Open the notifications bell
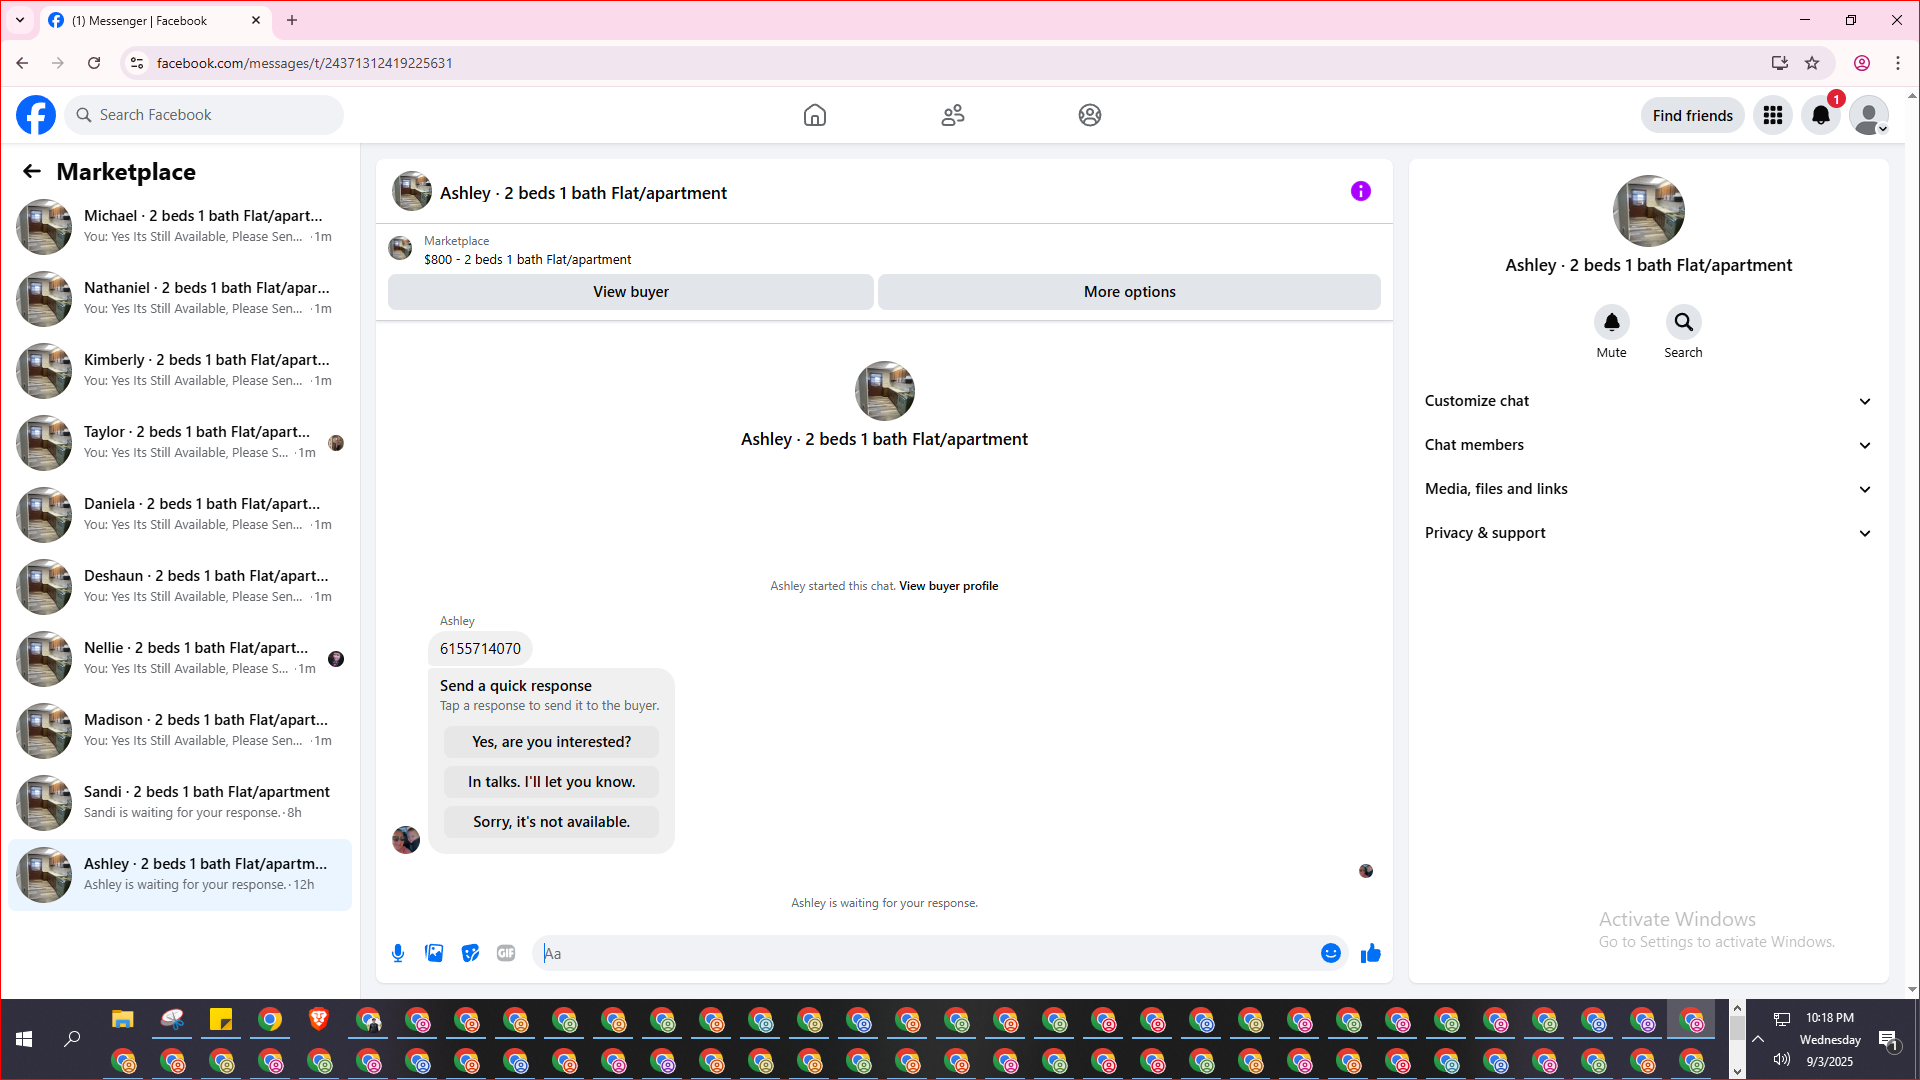 pyautogui.click(x=1821, y=115)
